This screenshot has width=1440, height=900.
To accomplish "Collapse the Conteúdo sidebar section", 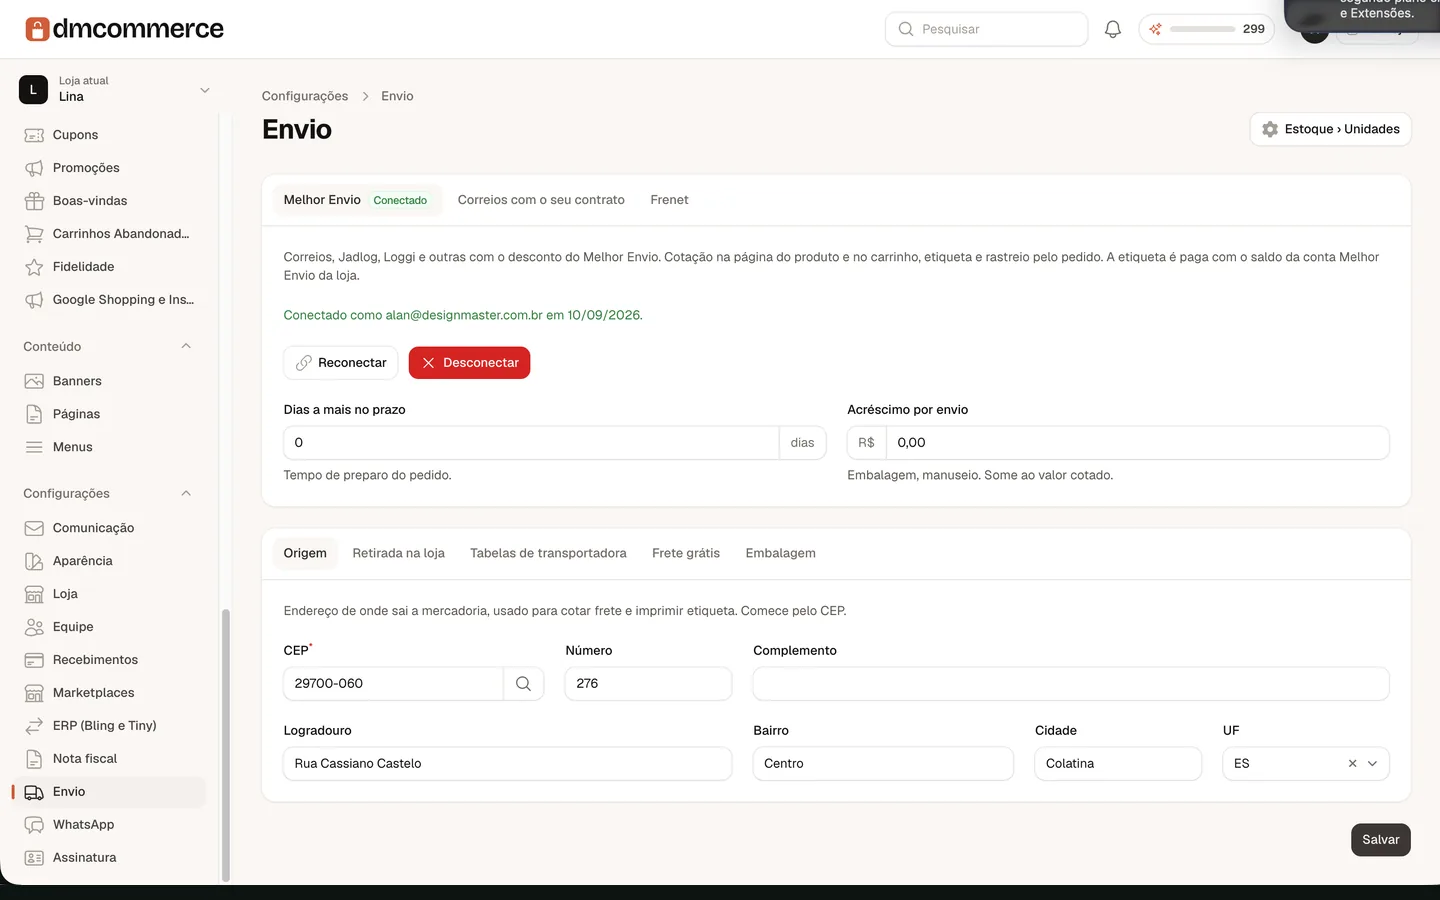I will (186, 346).
